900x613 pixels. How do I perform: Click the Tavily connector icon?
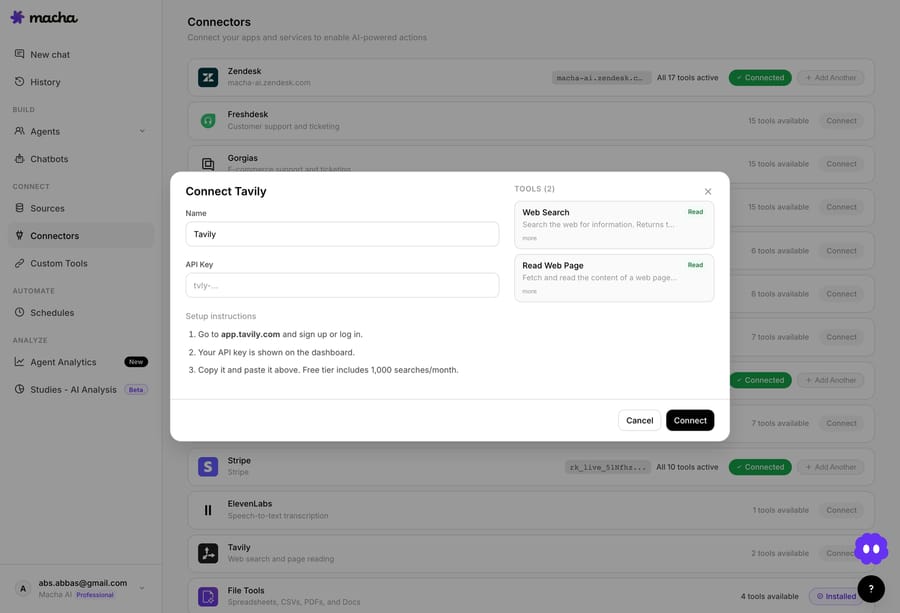[x=208, y=553]
